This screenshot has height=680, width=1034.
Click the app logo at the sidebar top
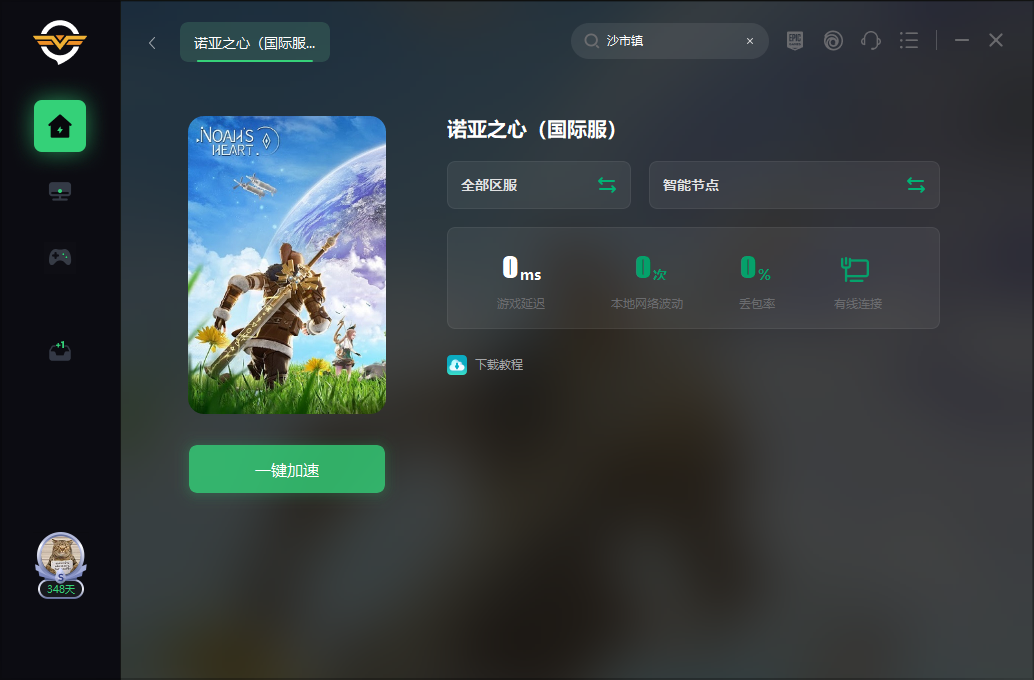point(60,42)
